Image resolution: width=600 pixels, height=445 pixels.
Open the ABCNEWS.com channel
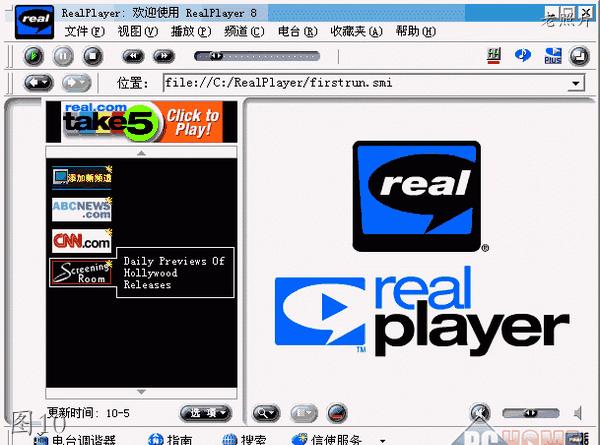[x=82, y=210]
